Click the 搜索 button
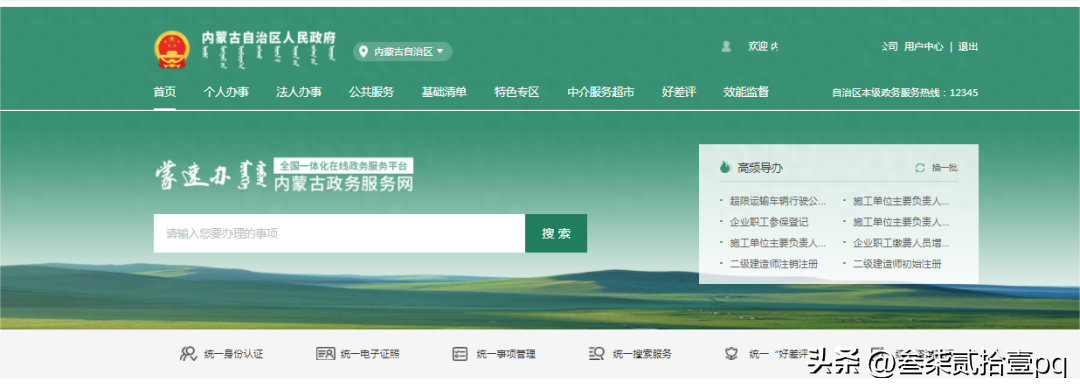The image size is (1080, 388). pyautogui.click(x=556, y=234)
